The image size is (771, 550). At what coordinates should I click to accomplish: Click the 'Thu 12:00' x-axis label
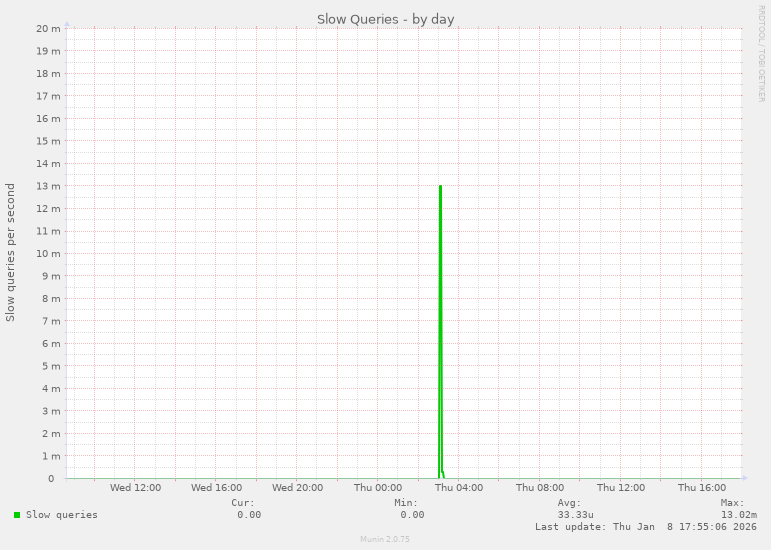point(621,488)
